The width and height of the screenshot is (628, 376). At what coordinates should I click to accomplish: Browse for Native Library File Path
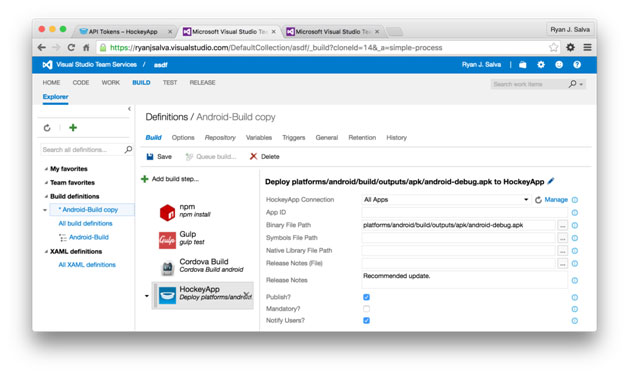point(563,251)
